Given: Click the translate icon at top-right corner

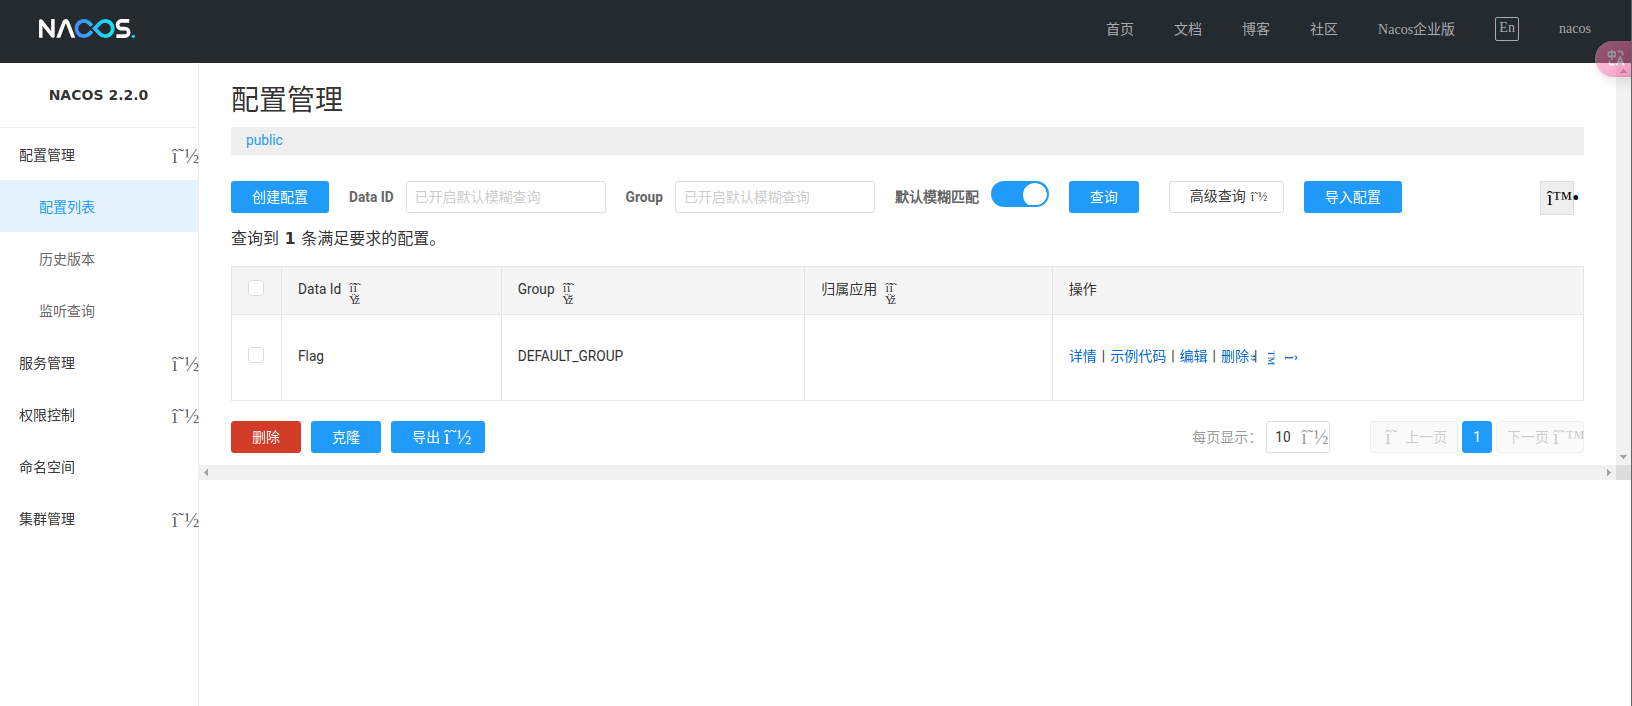Looking at the screenshot, I should (x=1614, y=59).
